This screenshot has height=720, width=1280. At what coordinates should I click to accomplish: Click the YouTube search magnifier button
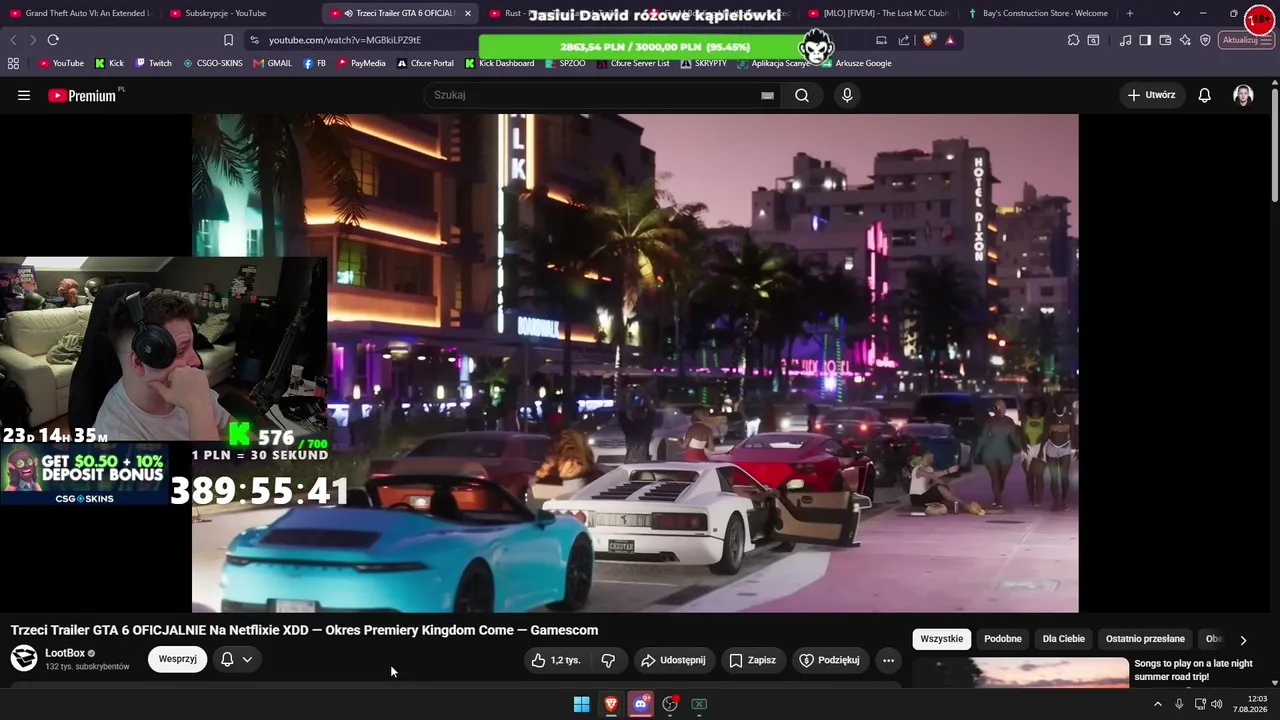[x=802, y=95]
